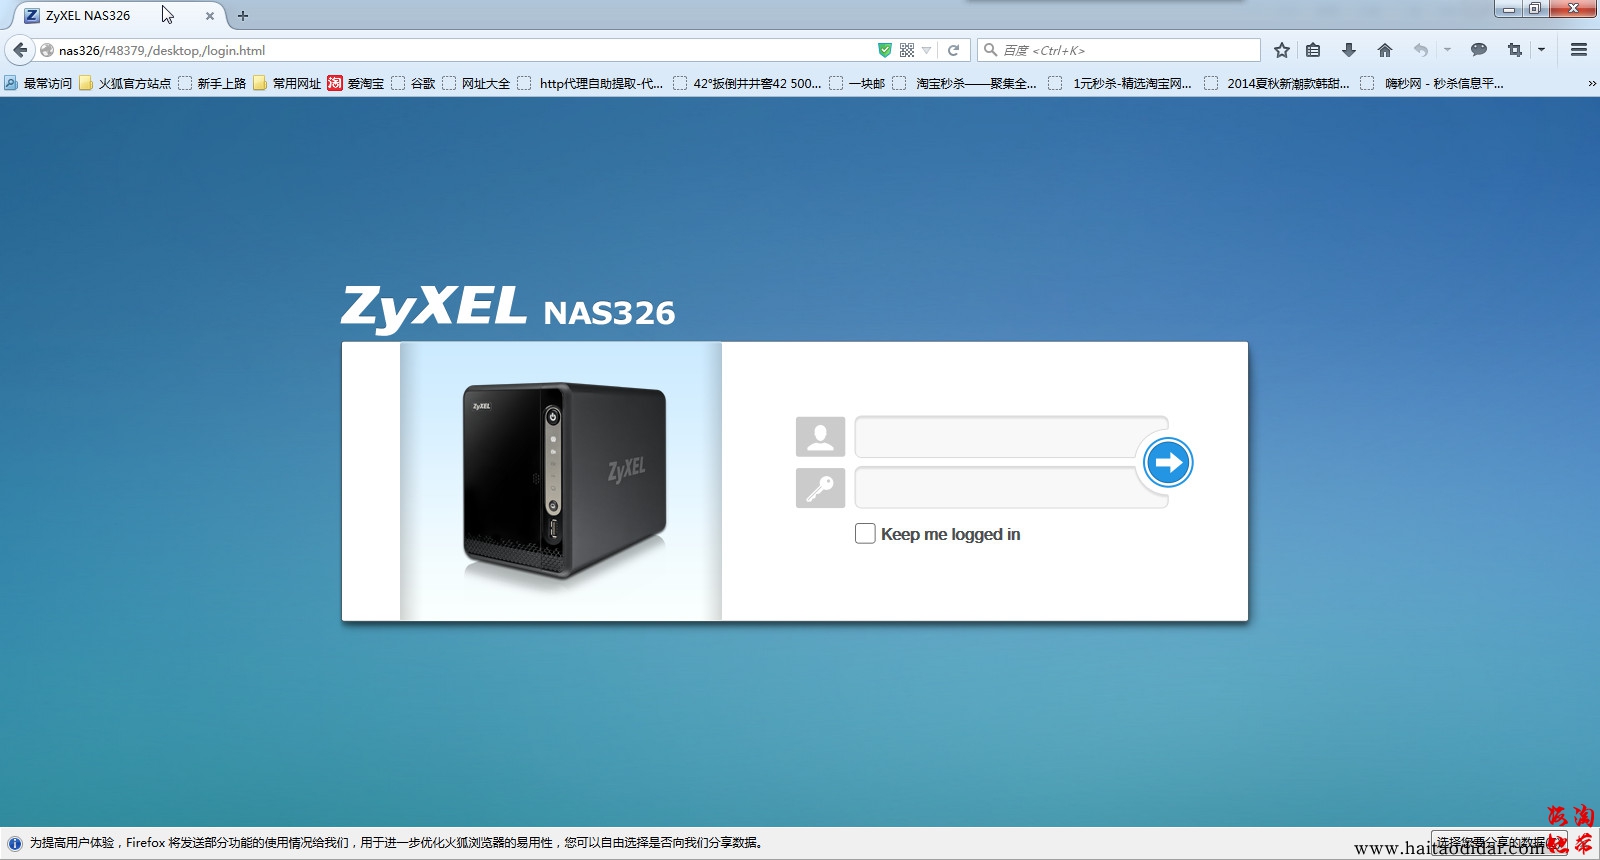Click the blue login arrow button

point(1168,463)
